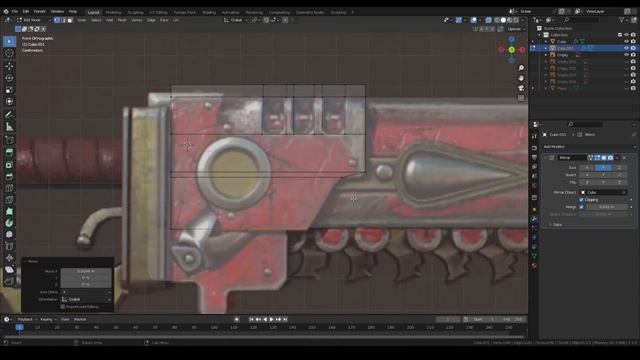
Task: Open Global transform orientation dropdown
Action: [236, 20]
